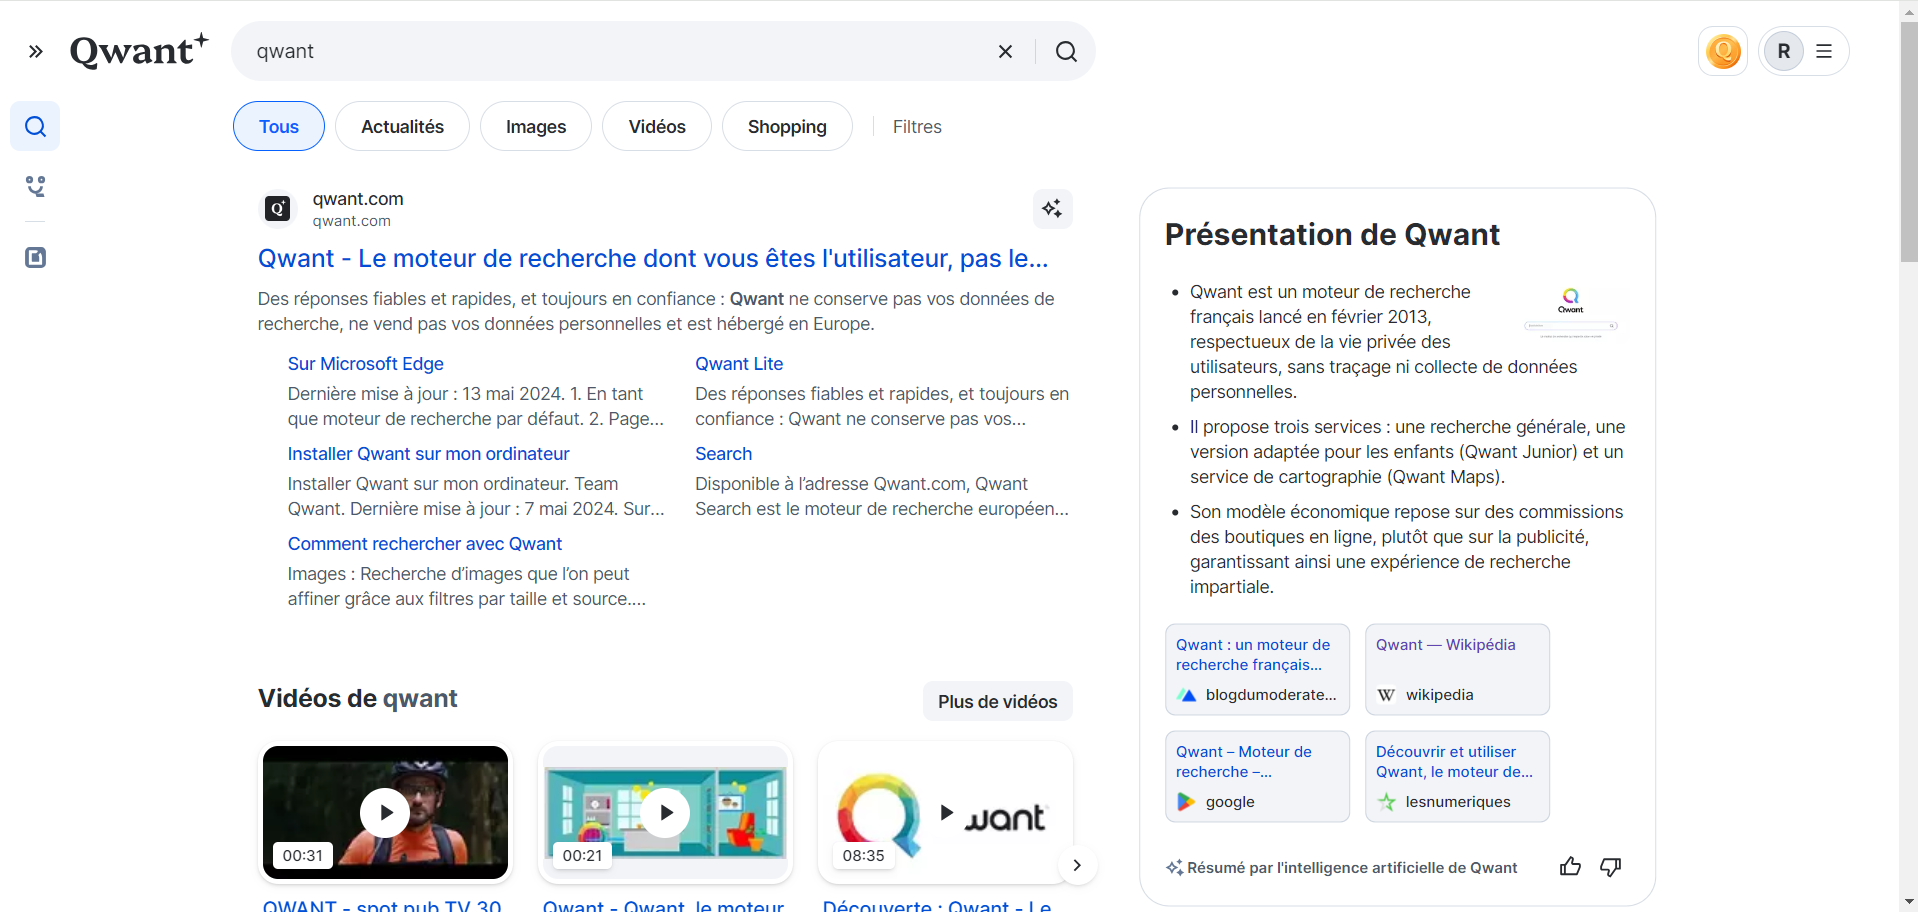The width and height of the screenshot is (1918, 912).
Task: Switch to the Shopping tab
Action: 787,126
